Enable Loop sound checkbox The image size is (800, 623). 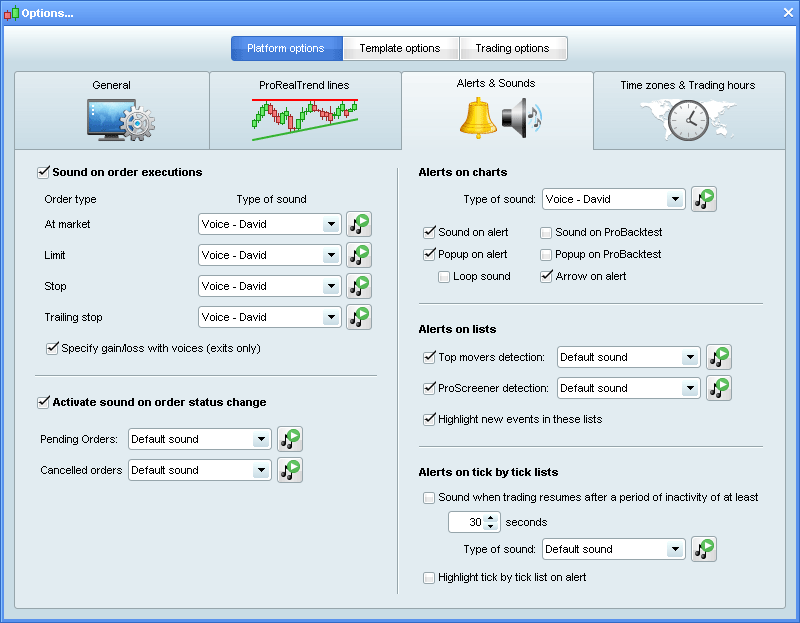click(444, 277)
